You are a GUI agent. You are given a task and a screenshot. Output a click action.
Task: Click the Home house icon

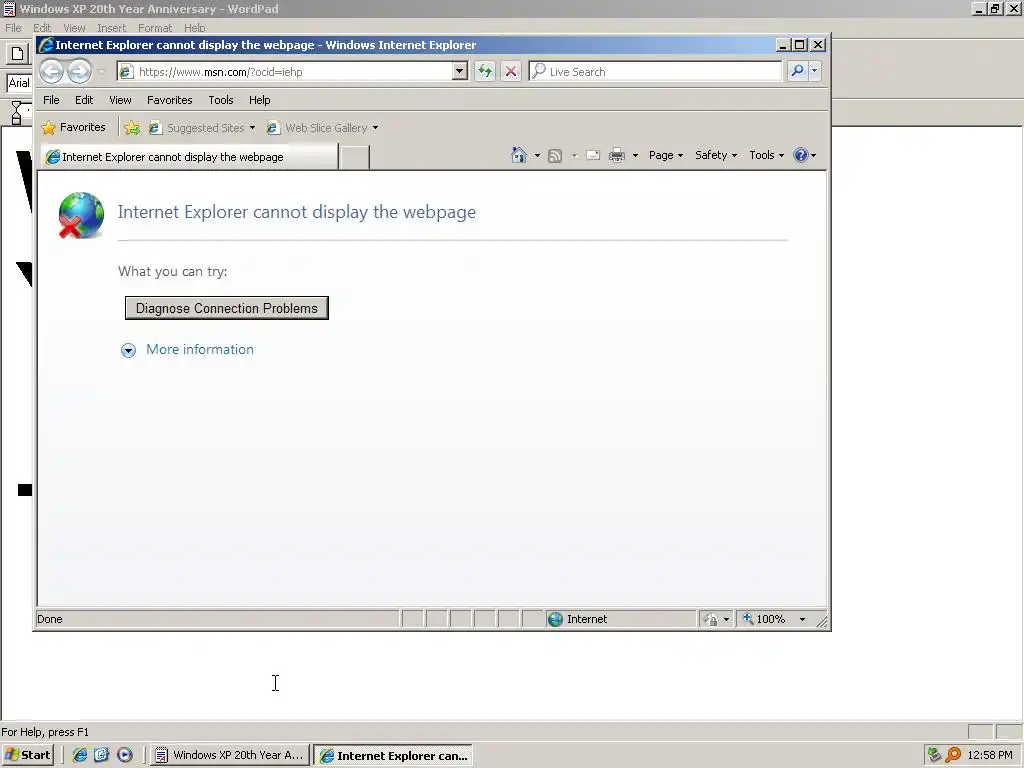pos(519,155)
